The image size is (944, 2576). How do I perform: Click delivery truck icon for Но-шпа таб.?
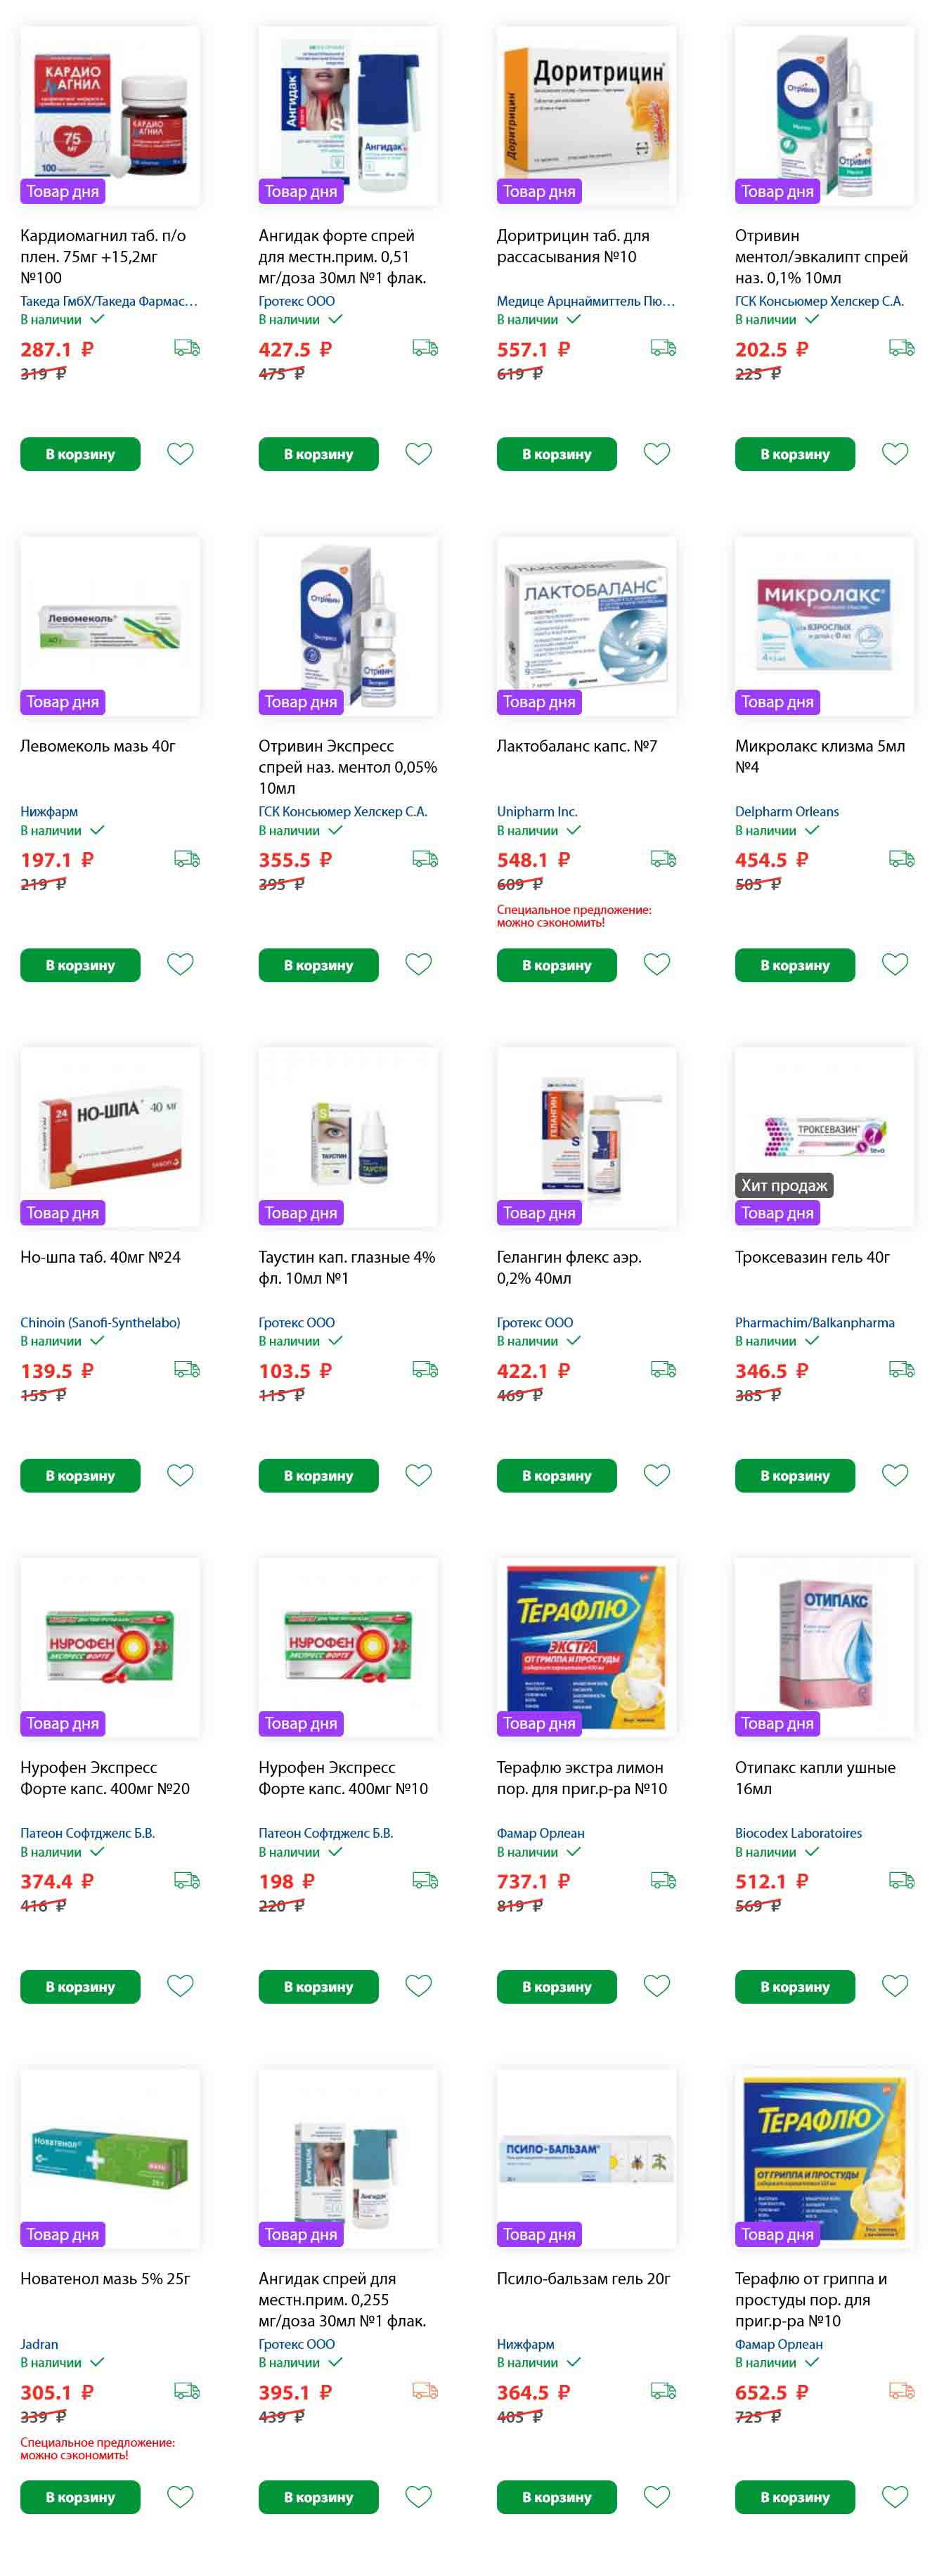pyautogui.click(x=187, y=1369)
